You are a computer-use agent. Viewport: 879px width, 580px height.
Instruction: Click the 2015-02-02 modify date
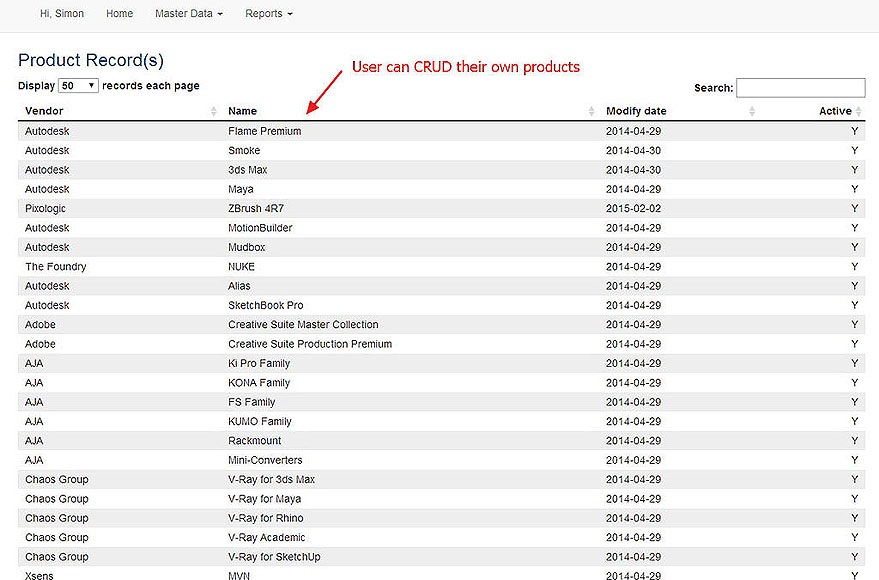(x=633, y=208)
